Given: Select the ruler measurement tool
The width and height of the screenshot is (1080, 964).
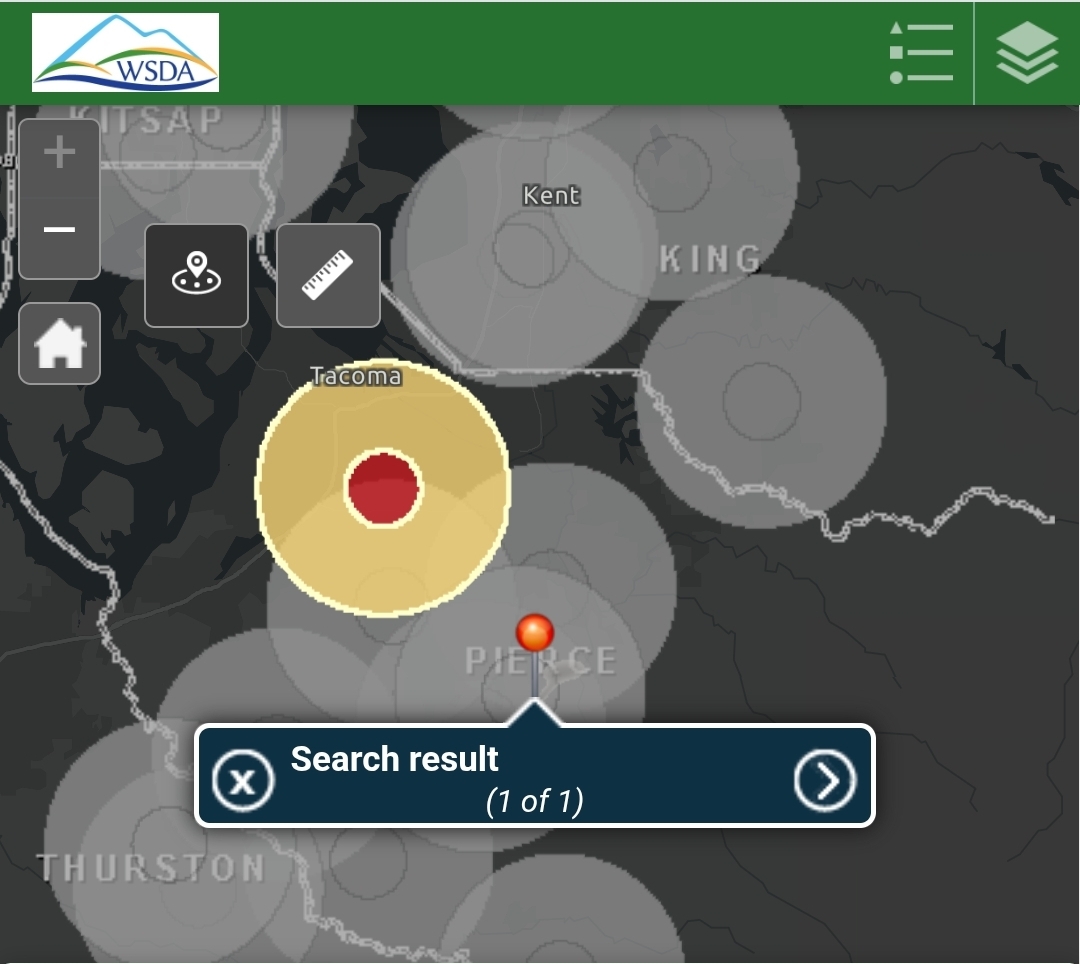Looking at the screenshot, I should point(328,275).
